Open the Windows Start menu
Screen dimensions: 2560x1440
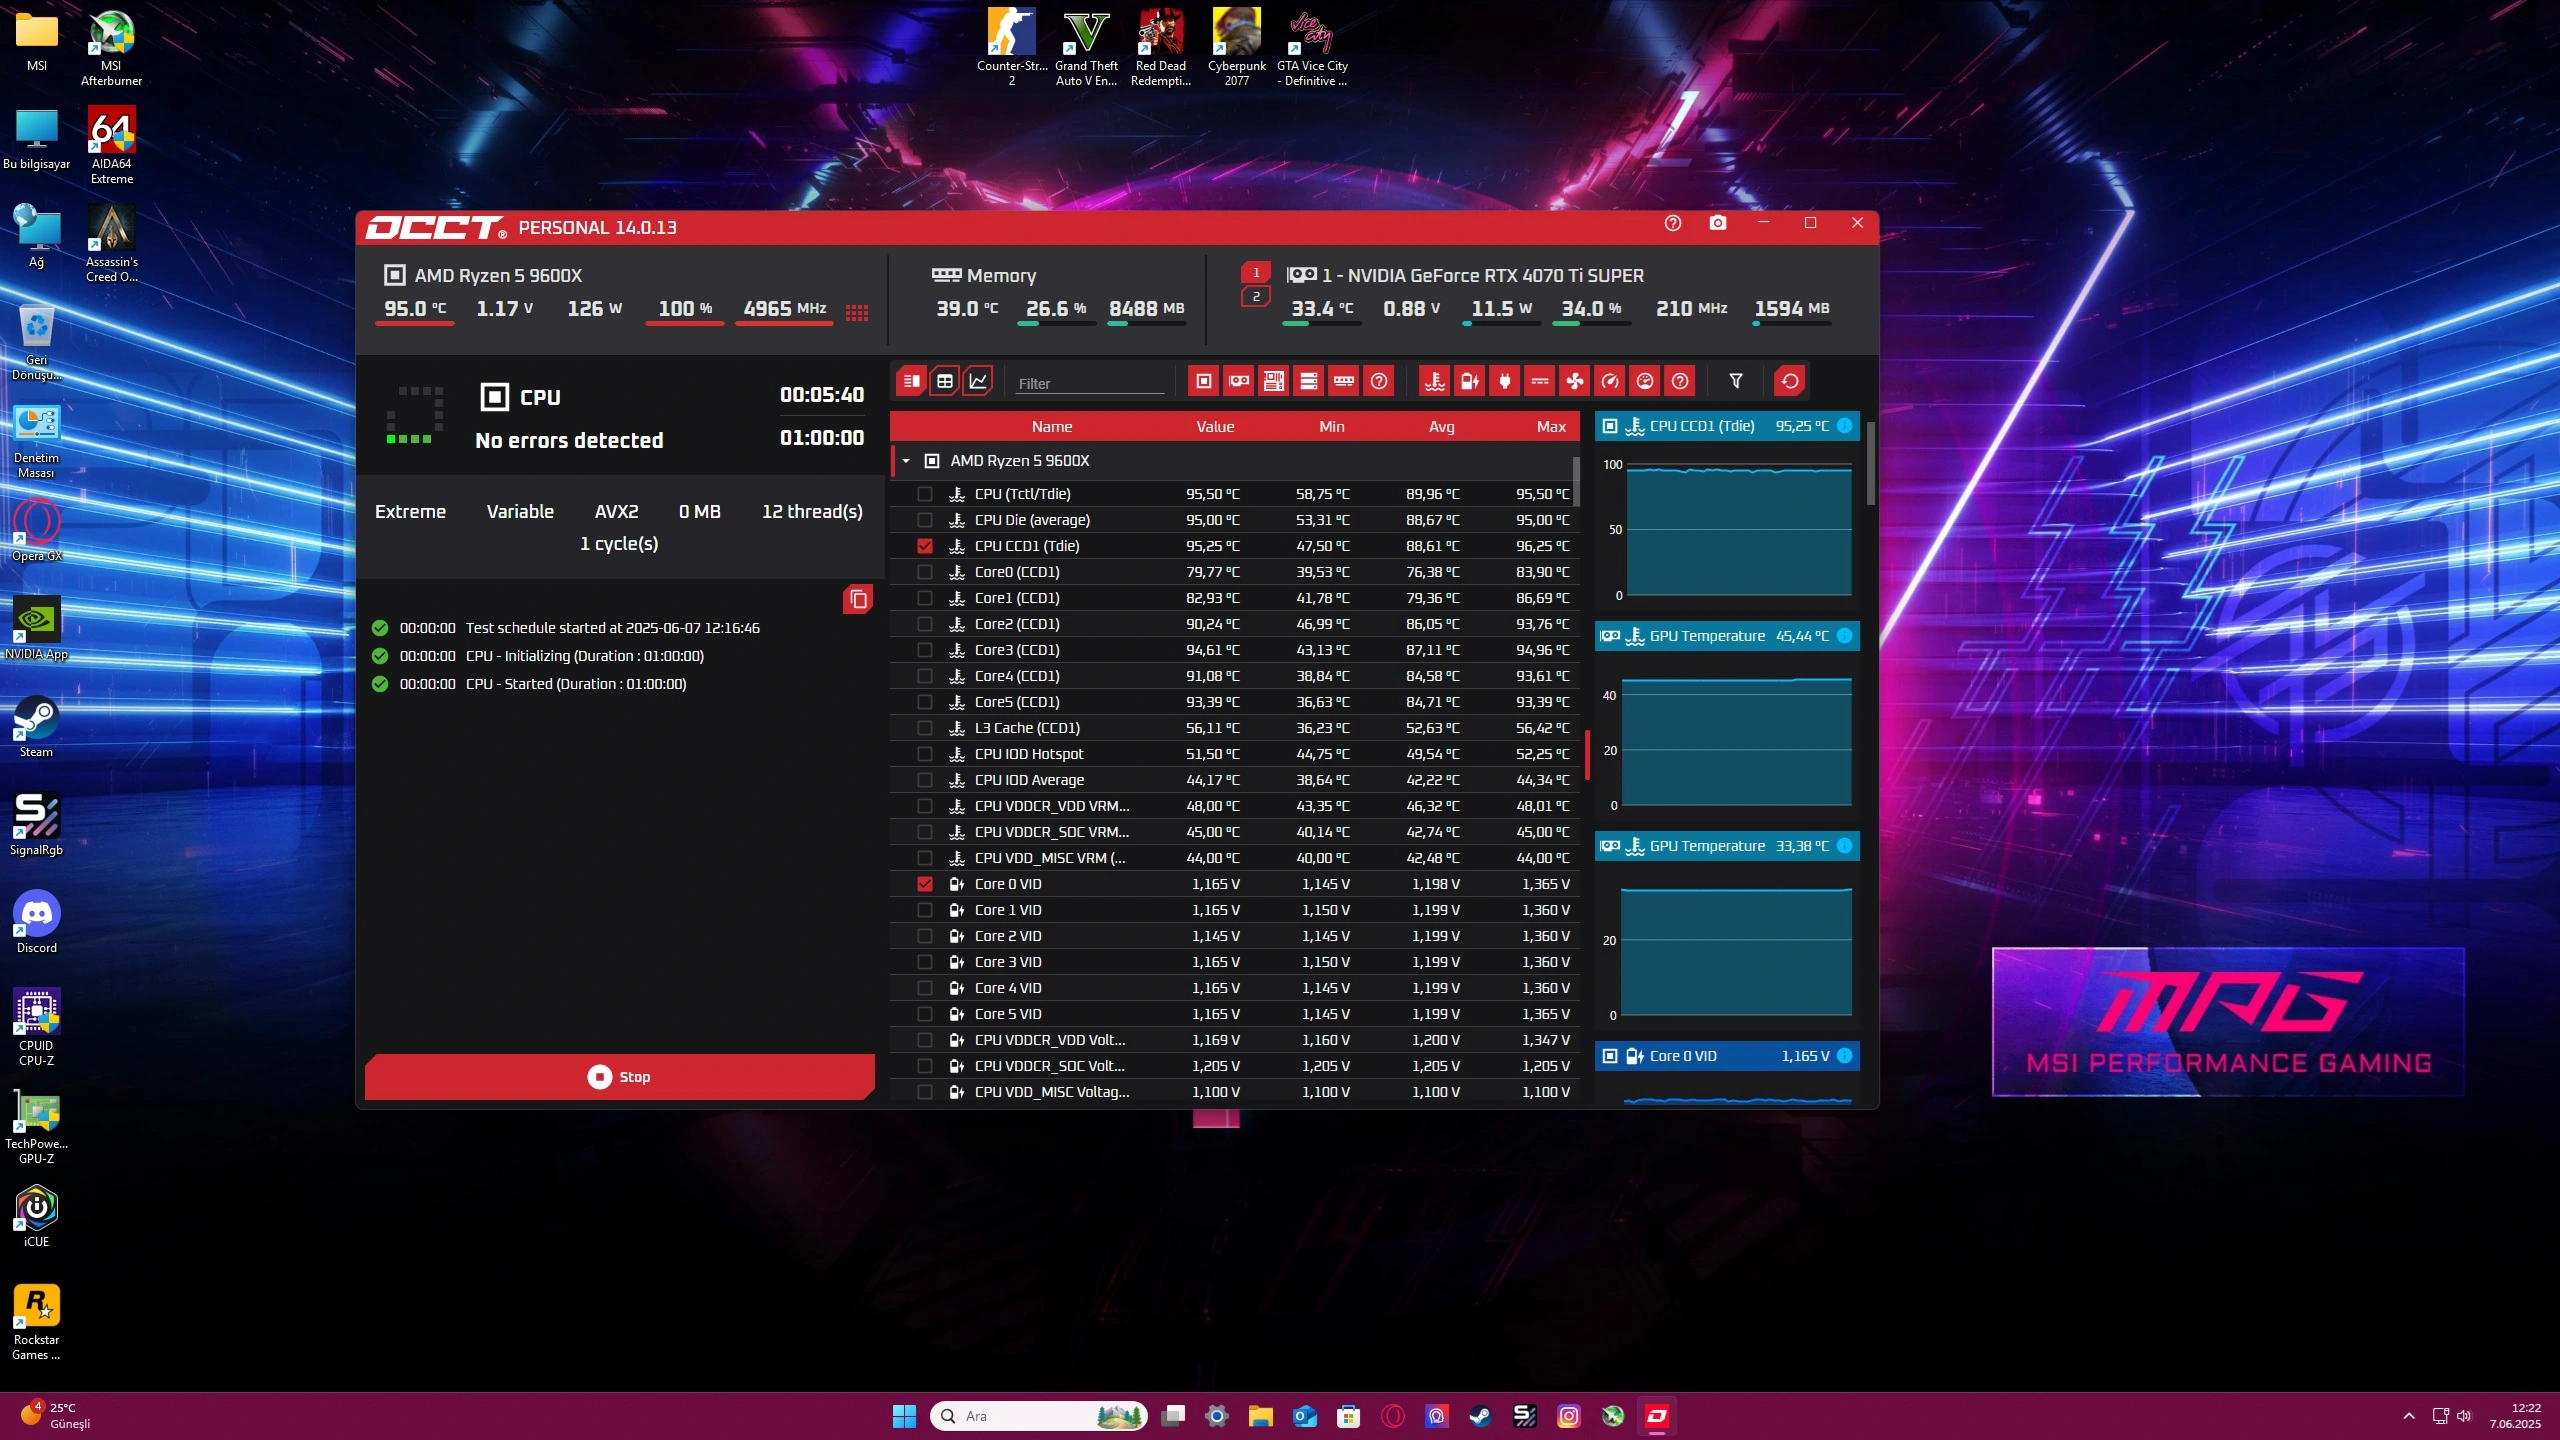coord(904,1416)
